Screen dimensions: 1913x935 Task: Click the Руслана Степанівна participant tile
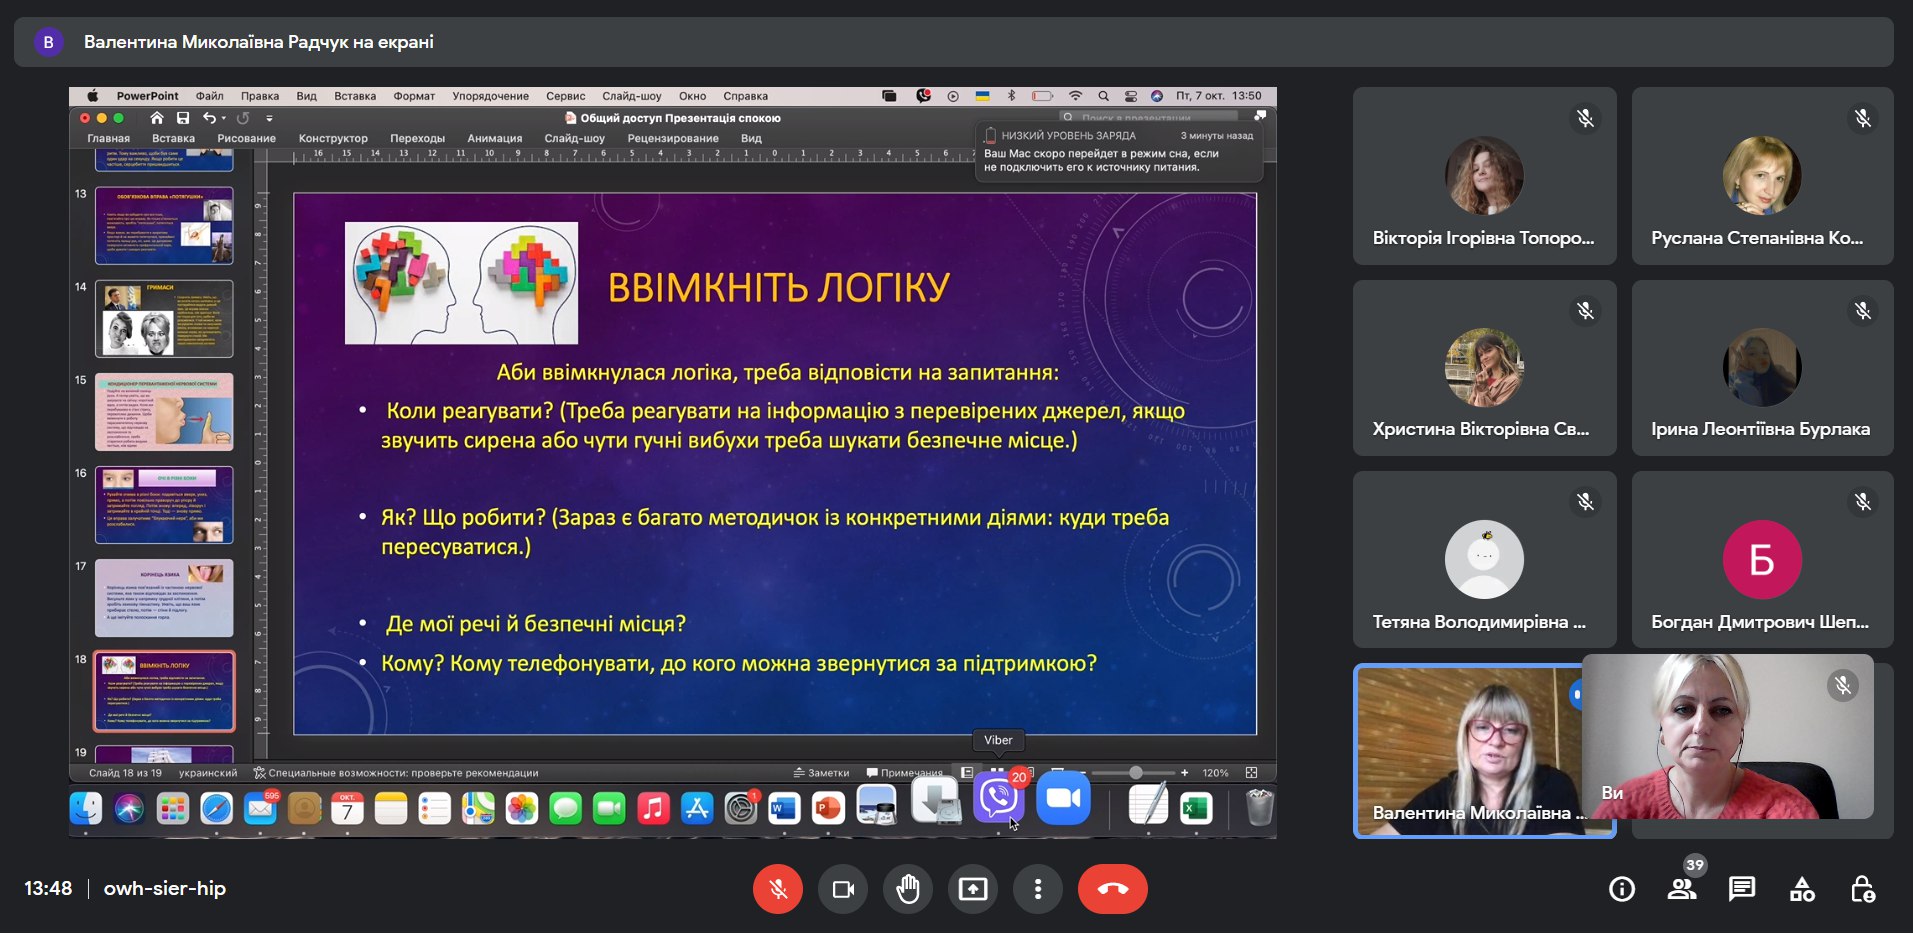click(1762, 176)
